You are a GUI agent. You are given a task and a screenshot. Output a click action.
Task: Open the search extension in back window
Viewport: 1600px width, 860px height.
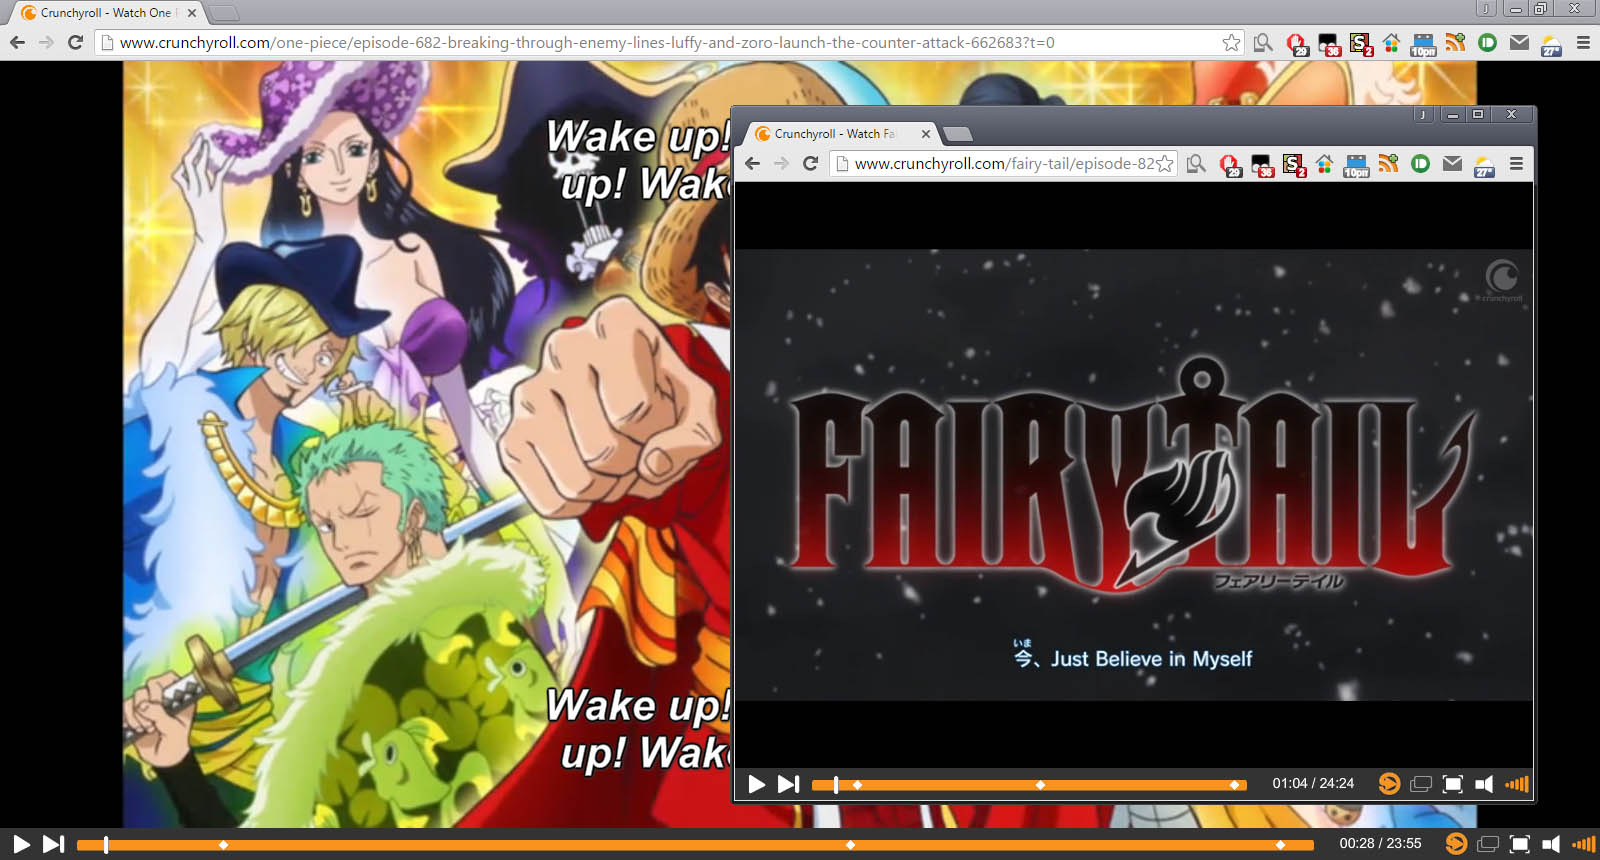1263,42
